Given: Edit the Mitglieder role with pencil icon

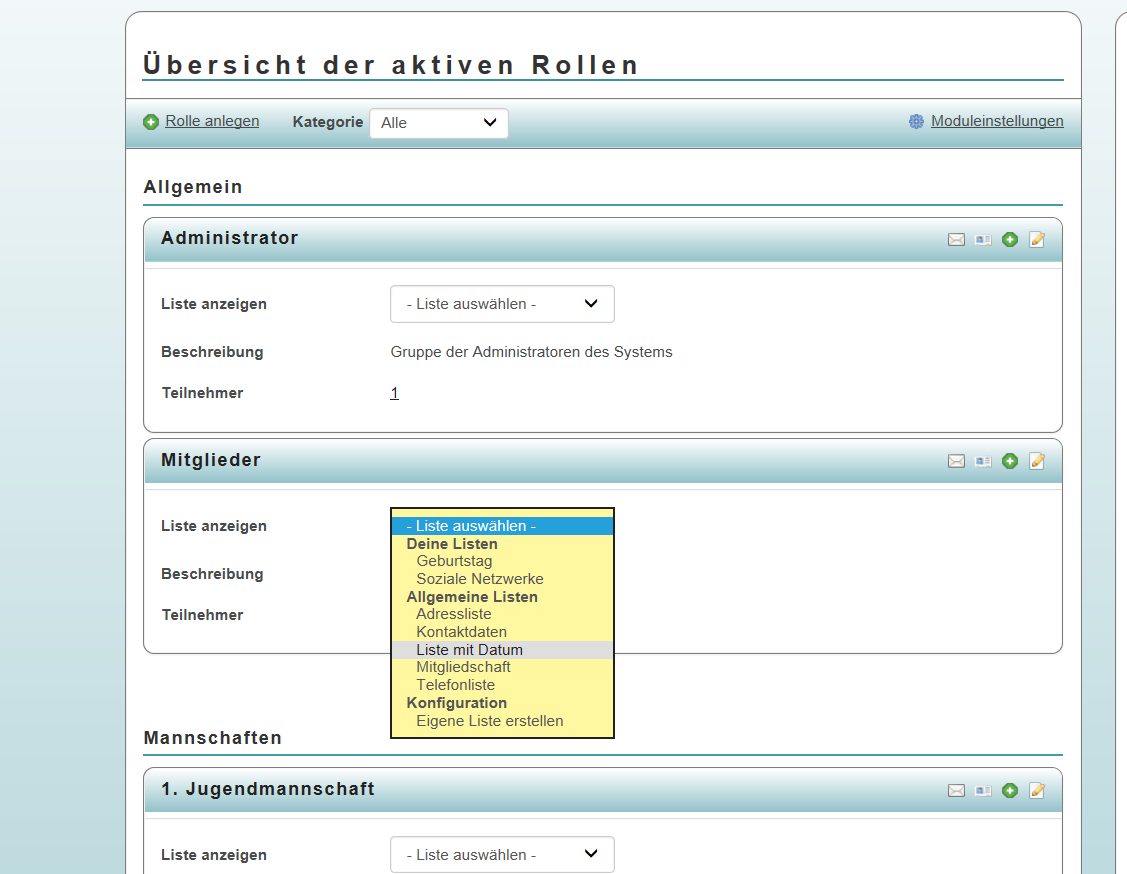Looking at the screenshot, I should [x=1037, y=461].
